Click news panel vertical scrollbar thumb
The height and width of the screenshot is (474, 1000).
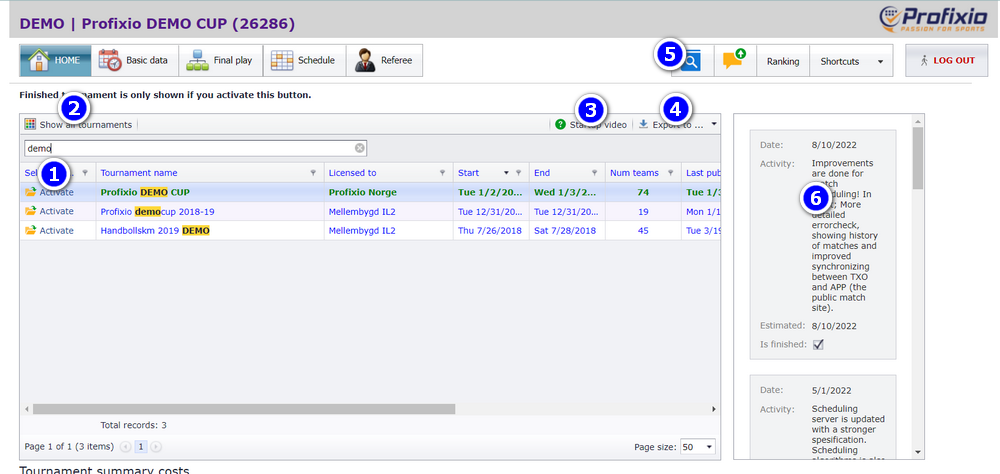[918, 158]
